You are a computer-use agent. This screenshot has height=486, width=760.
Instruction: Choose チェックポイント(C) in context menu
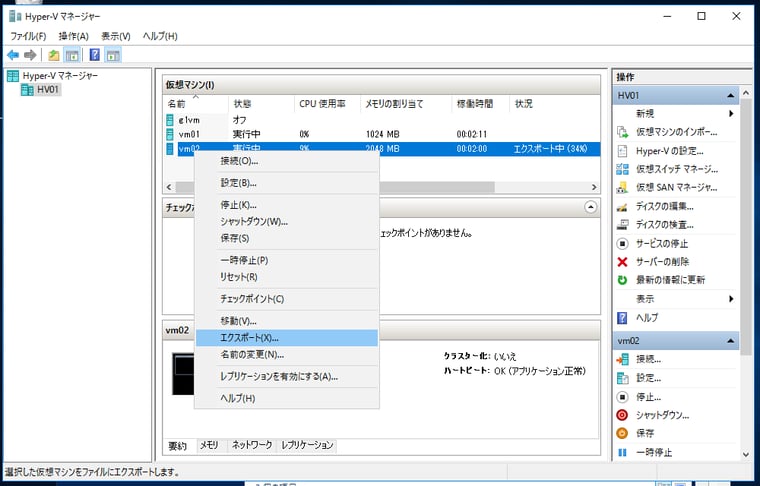[x=287, y=299]
